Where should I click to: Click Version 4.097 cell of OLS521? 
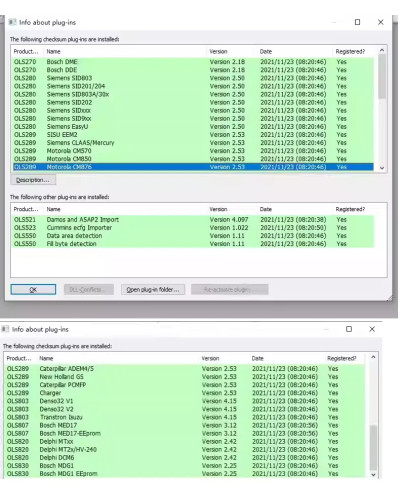point(229,220)
